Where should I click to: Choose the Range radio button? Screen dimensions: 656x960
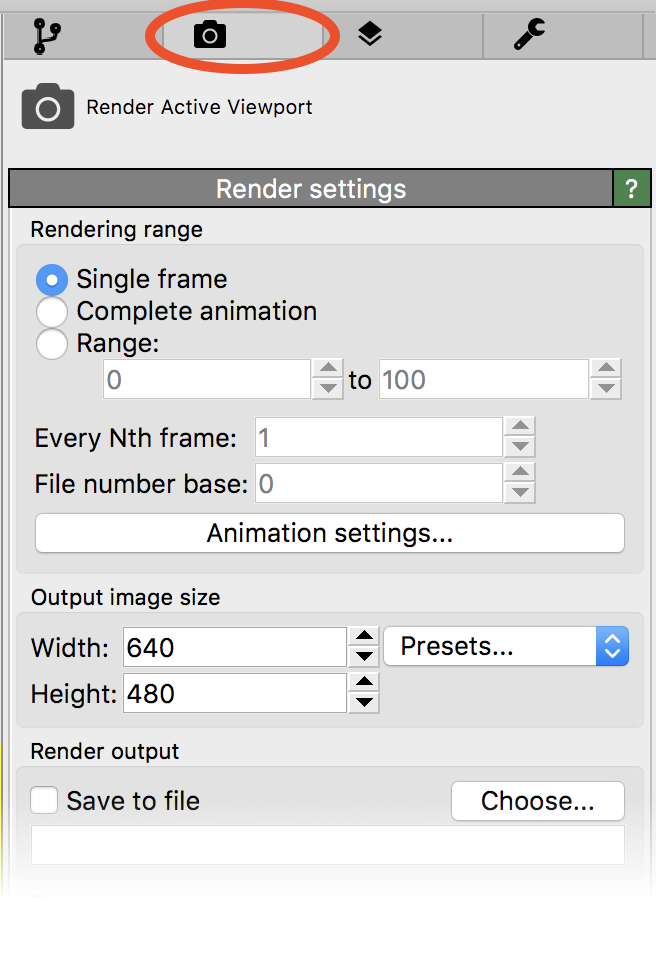point(52,345)
